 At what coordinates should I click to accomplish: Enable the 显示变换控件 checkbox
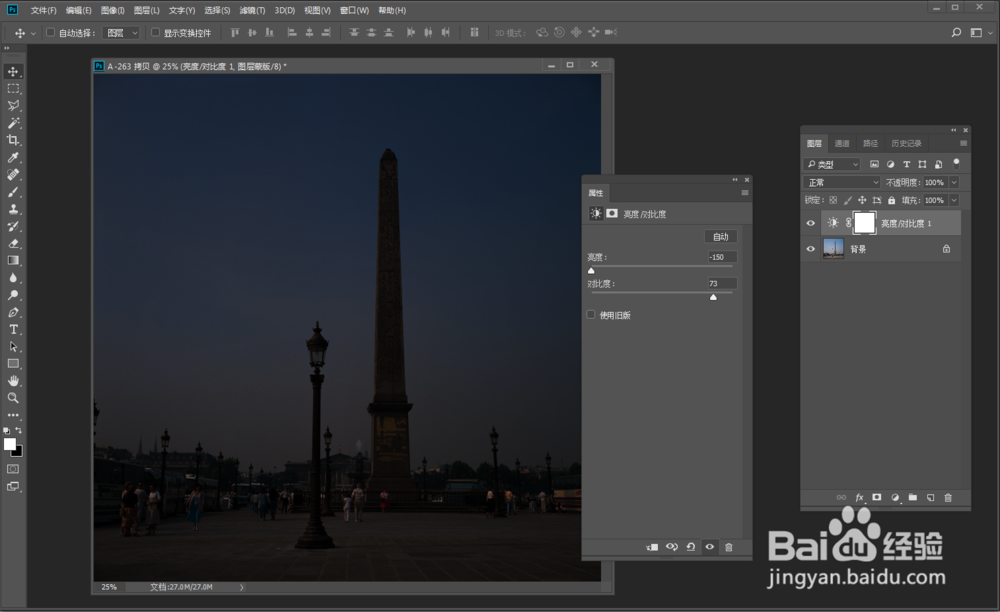(155, 33)
